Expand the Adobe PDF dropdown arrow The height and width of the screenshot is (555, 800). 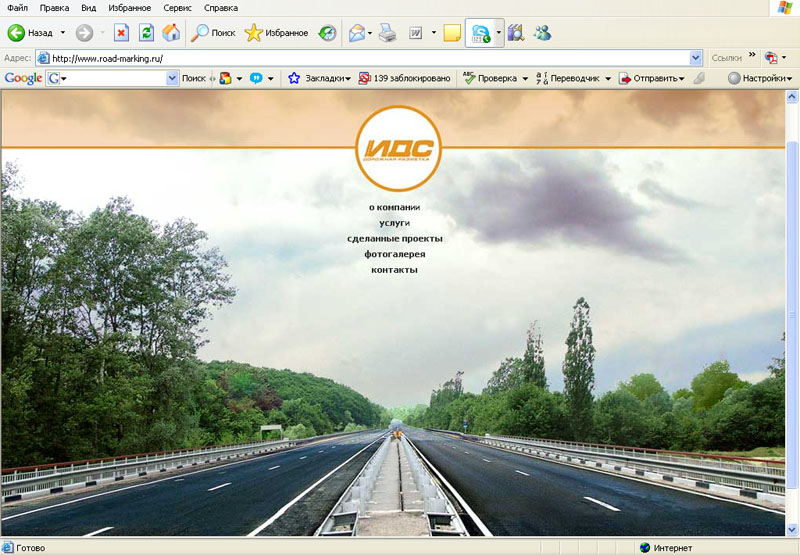(x=784, y=58)
